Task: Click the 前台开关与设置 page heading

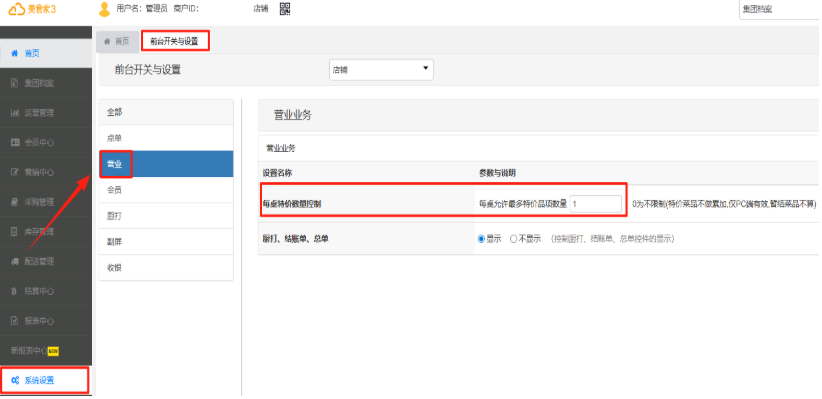Action: [148, 70]
